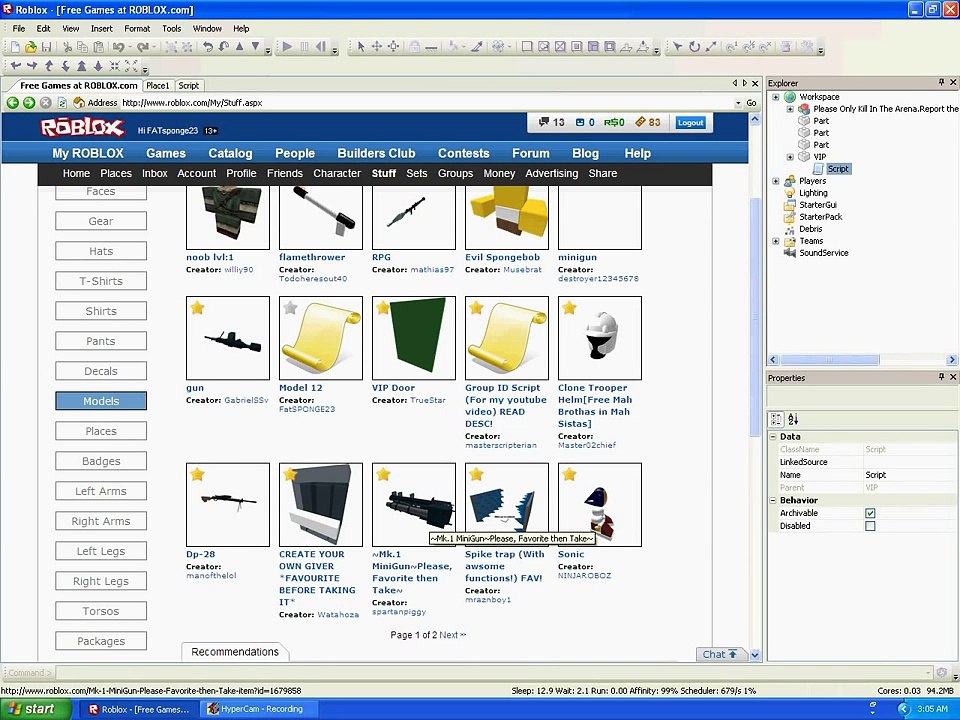Click the alphabetical sort properties icon

pyautogui.click(x=793, y=419)
